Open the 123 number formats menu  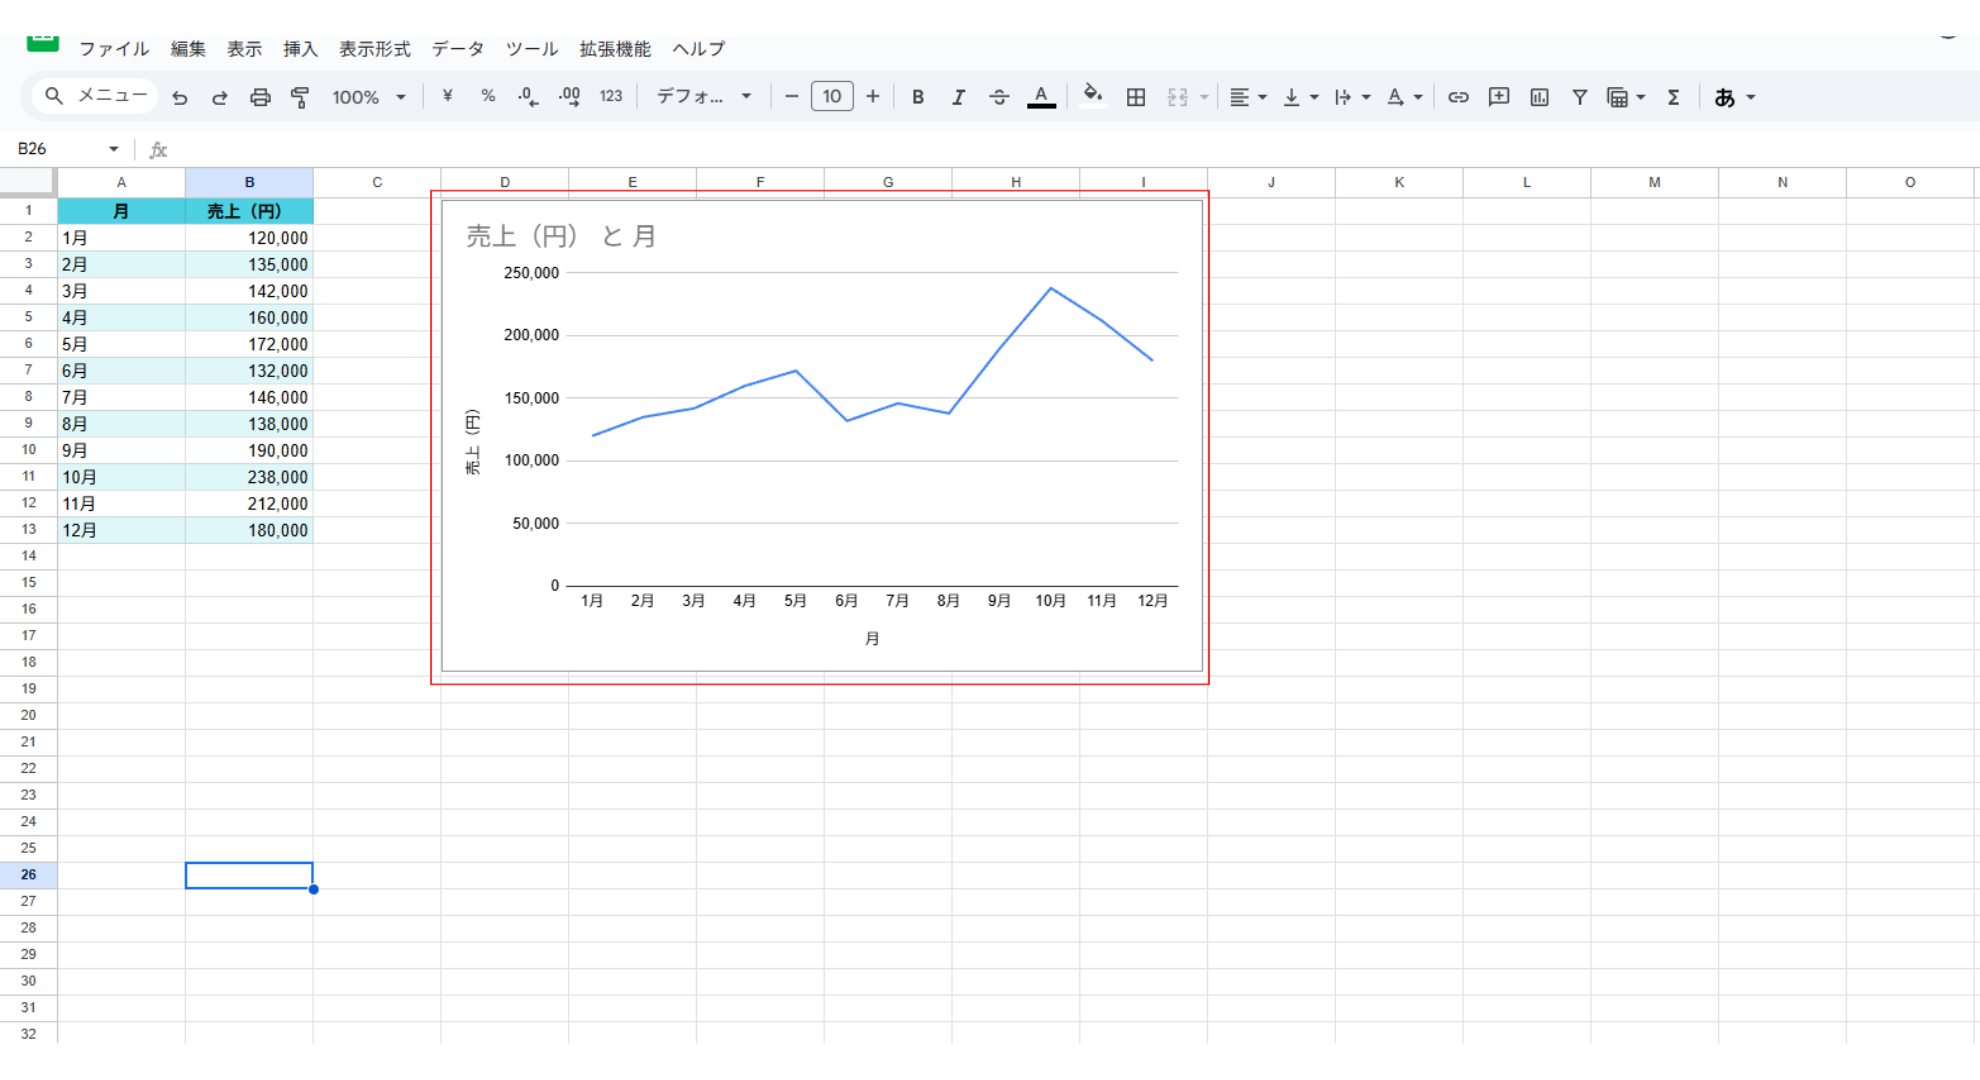(611, 96)
